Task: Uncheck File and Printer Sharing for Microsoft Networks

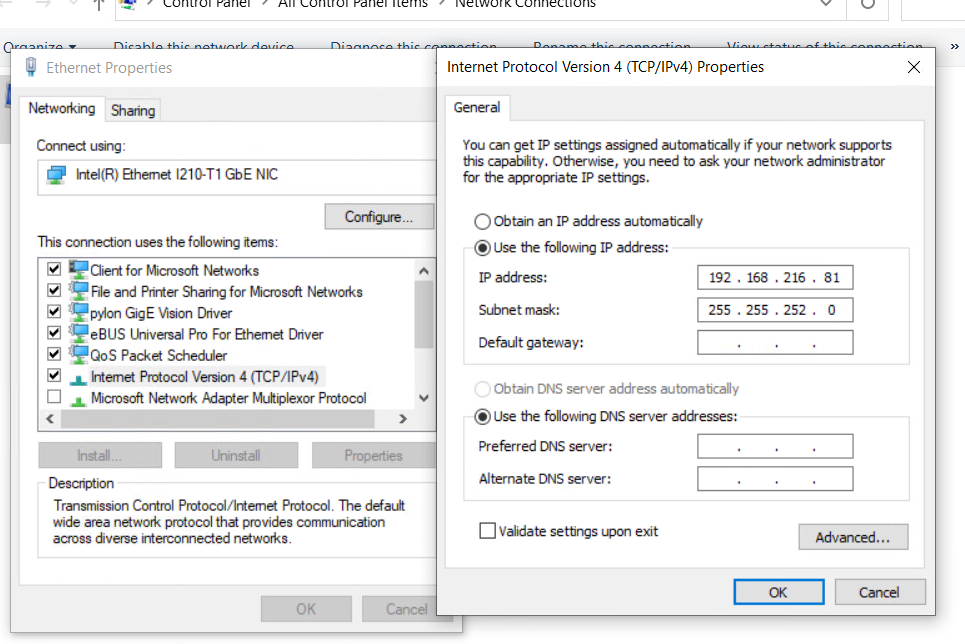Action: pyautogui.click(x=54, y=290)
